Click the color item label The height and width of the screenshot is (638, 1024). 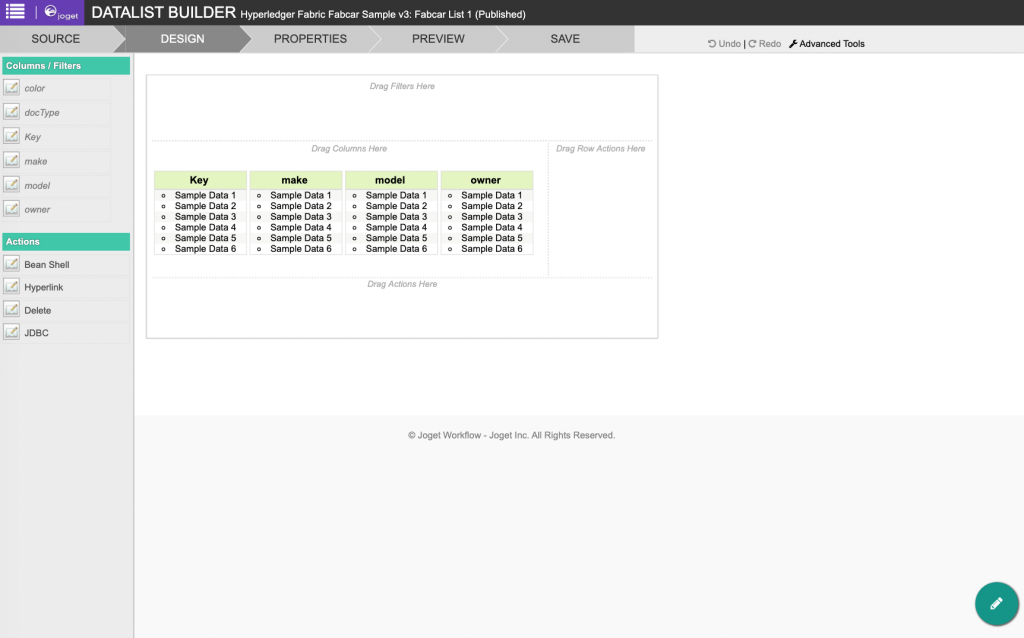(35, 88)
